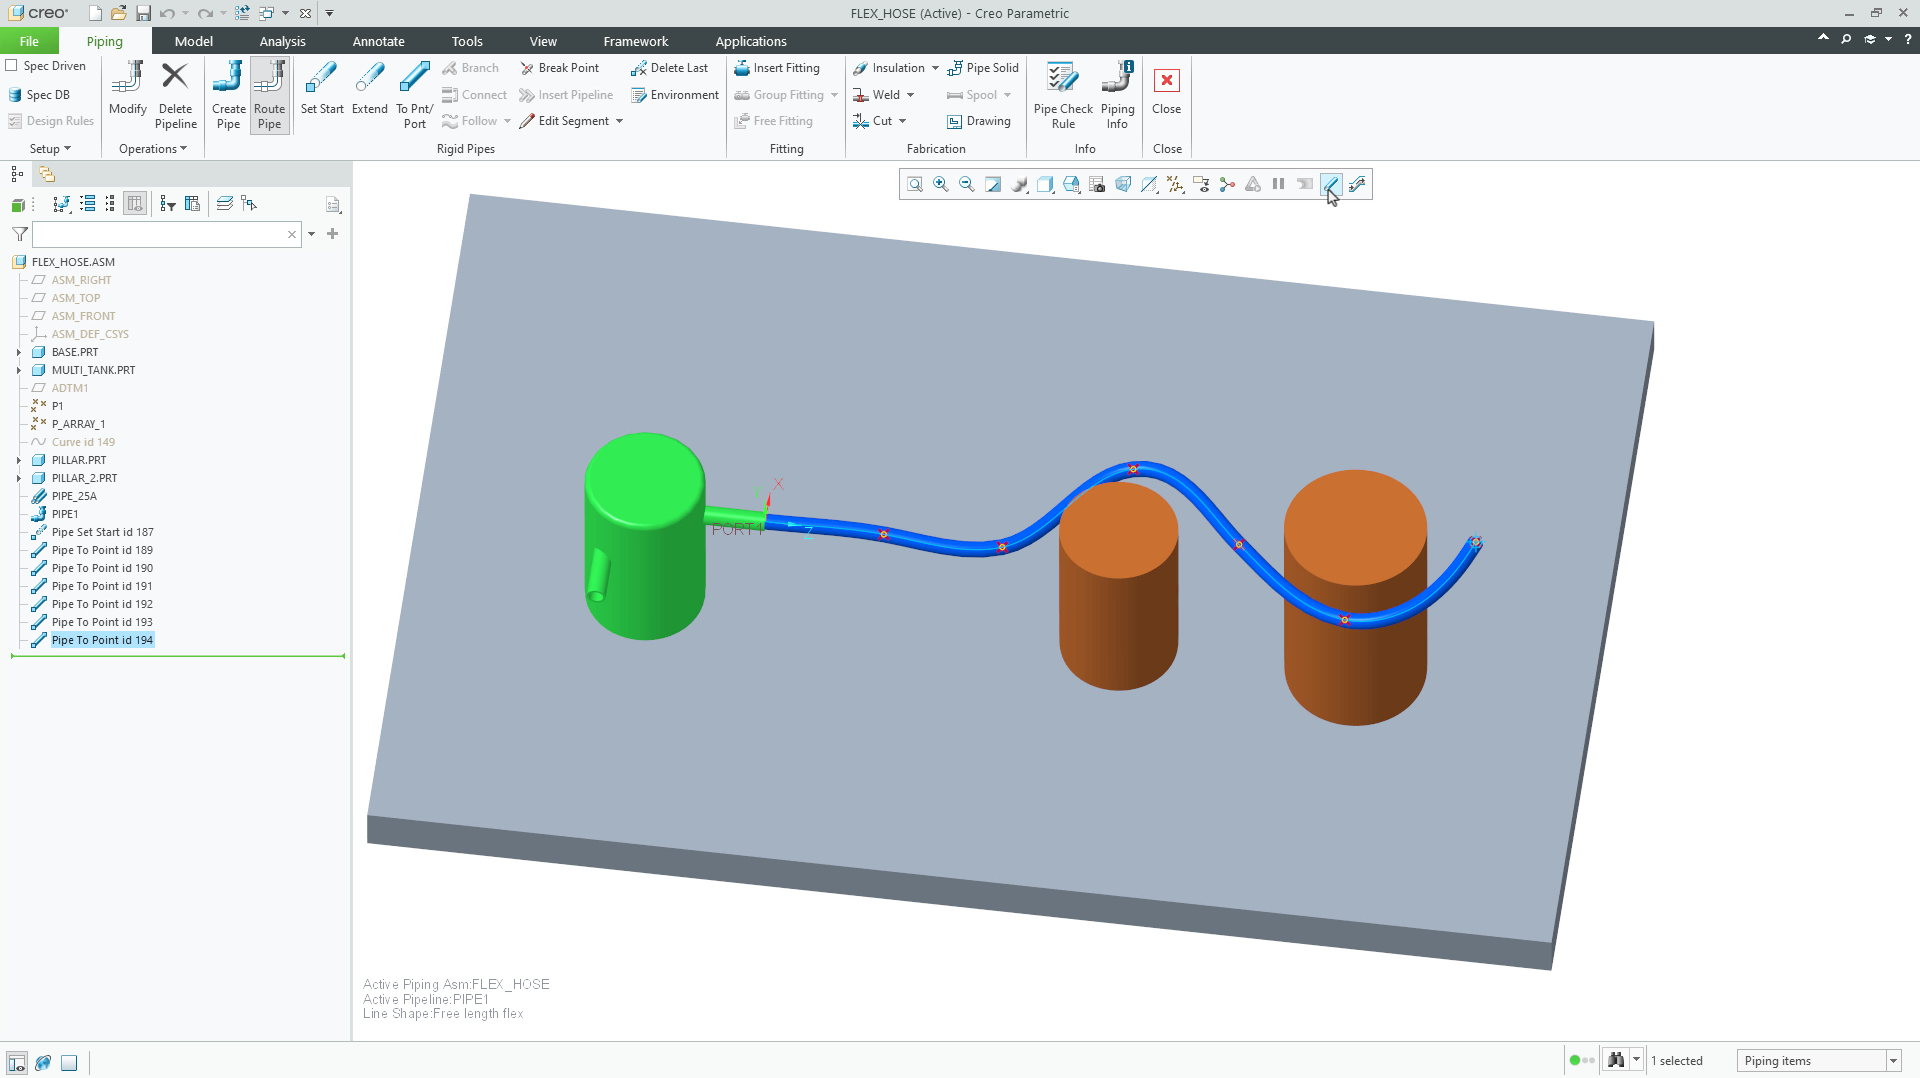
Task: Click the Break Point button
Action: (559, 68)
